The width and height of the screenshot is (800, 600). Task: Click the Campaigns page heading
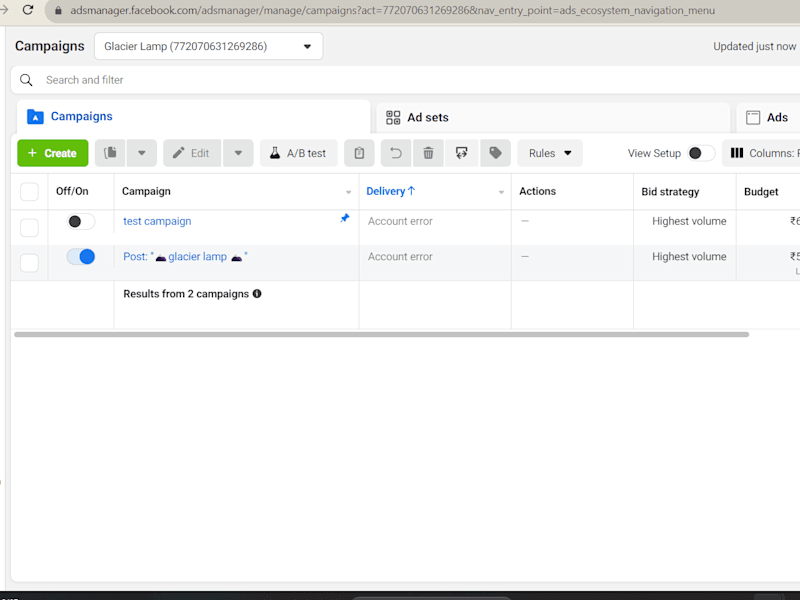point(49,46)
